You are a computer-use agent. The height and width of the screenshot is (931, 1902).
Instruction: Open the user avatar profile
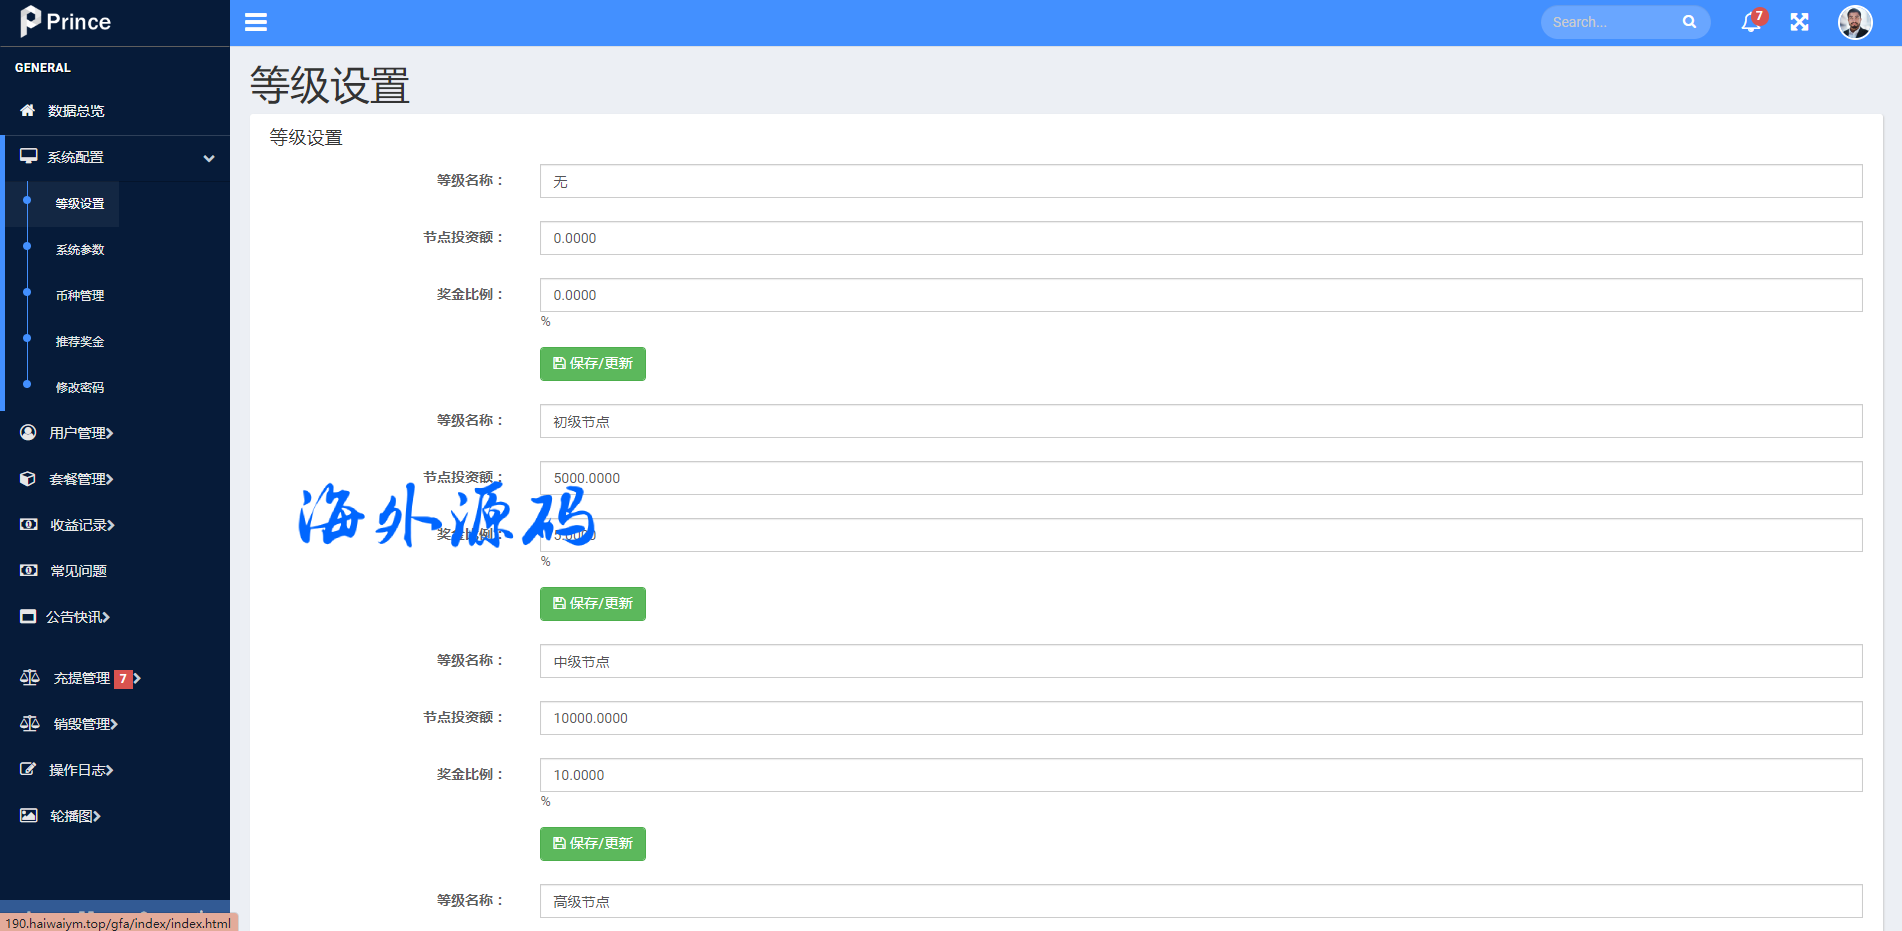(1854, 22)
